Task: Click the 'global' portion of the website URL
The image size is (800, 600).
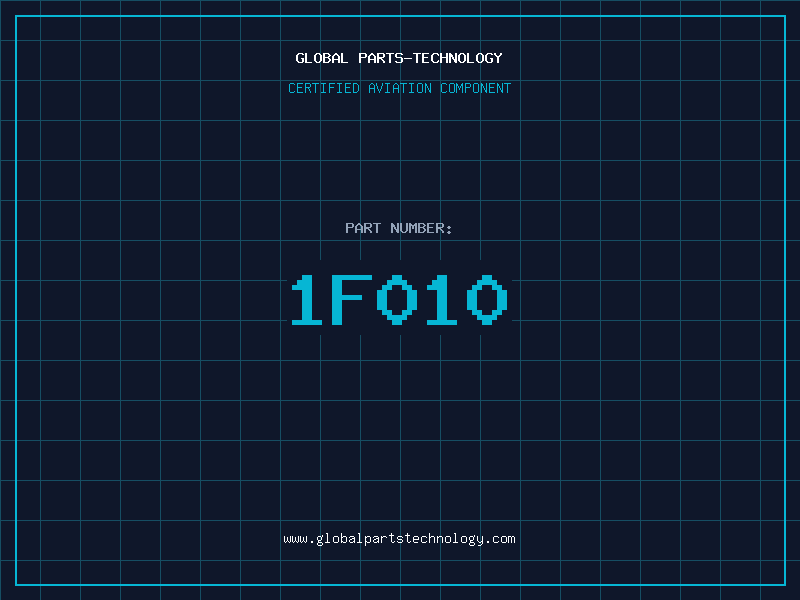Action: [x=340, y=539]
